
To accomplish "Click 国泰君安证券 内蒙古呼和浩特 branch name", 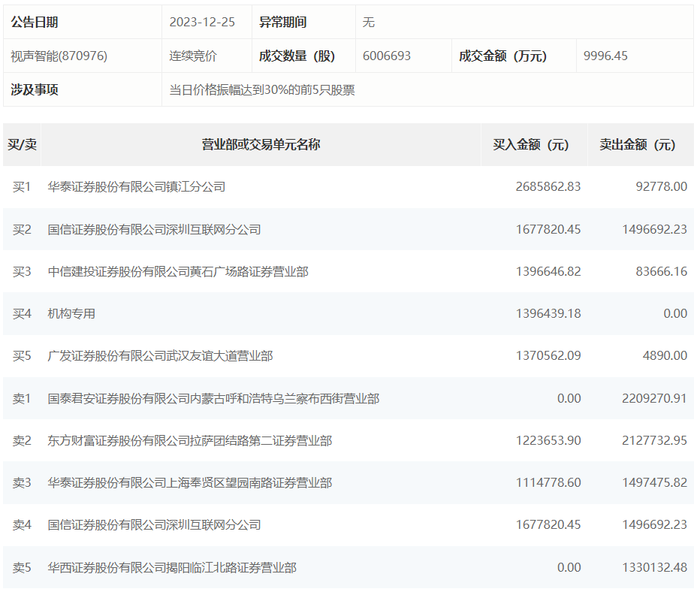I will (213, 398).
